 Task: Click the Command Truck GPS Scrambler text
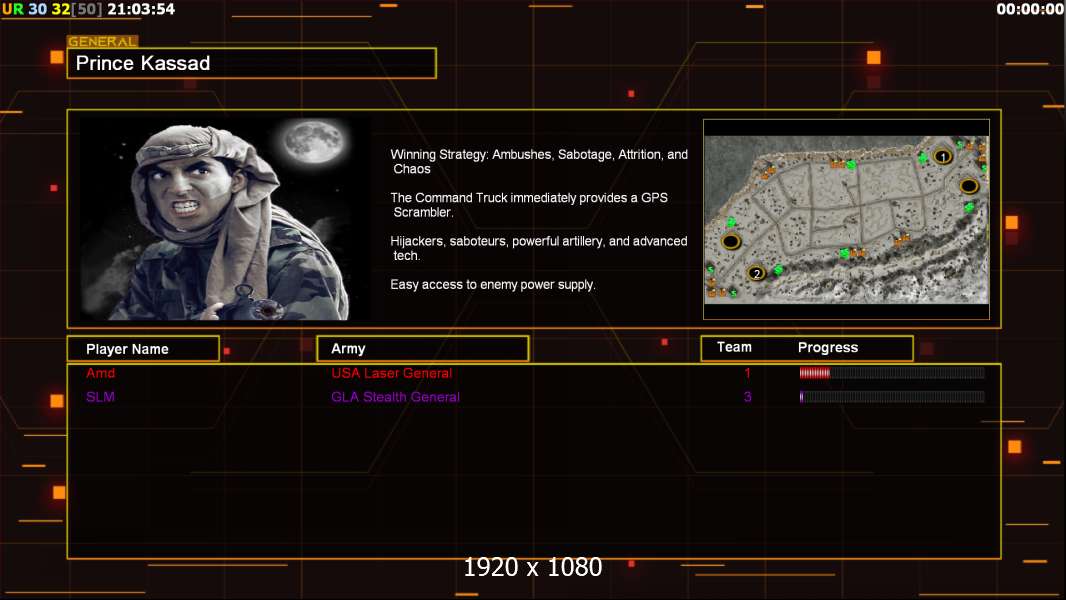[529, 205]
